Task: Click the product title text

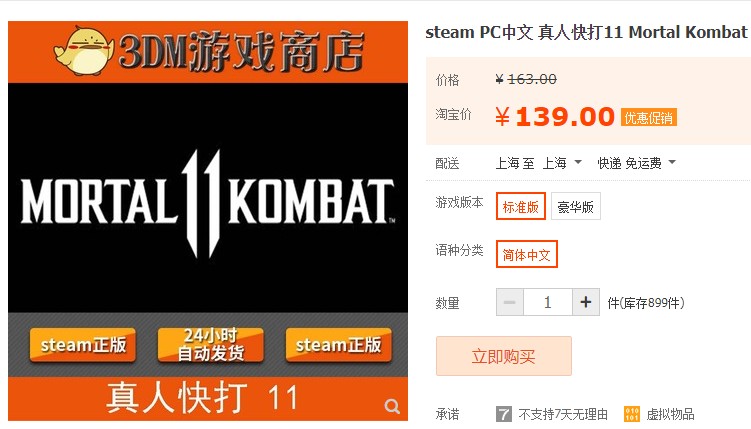Action: coord(588,32)
